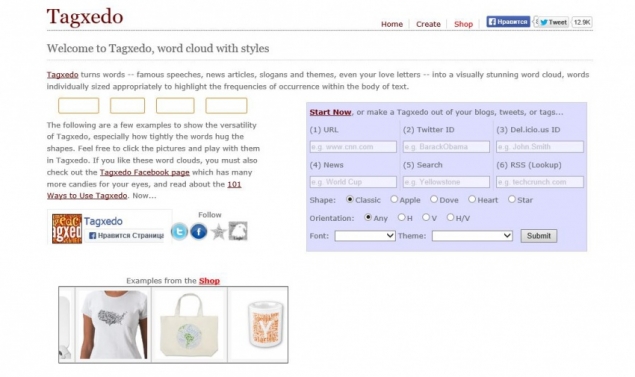This screenshot has width=635, height=377.
Task: Select the Apple shape option
Action: (394, 199)
